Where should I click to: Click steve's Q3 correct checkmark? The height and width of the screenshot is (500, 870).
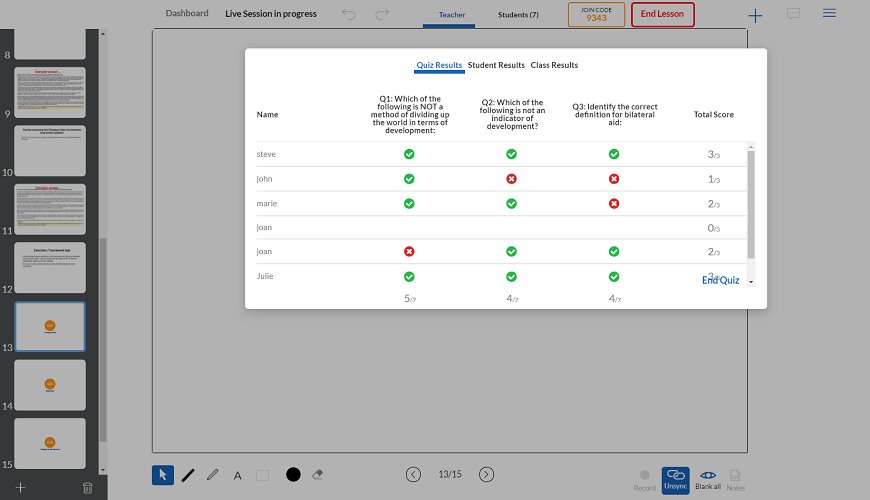614,154
